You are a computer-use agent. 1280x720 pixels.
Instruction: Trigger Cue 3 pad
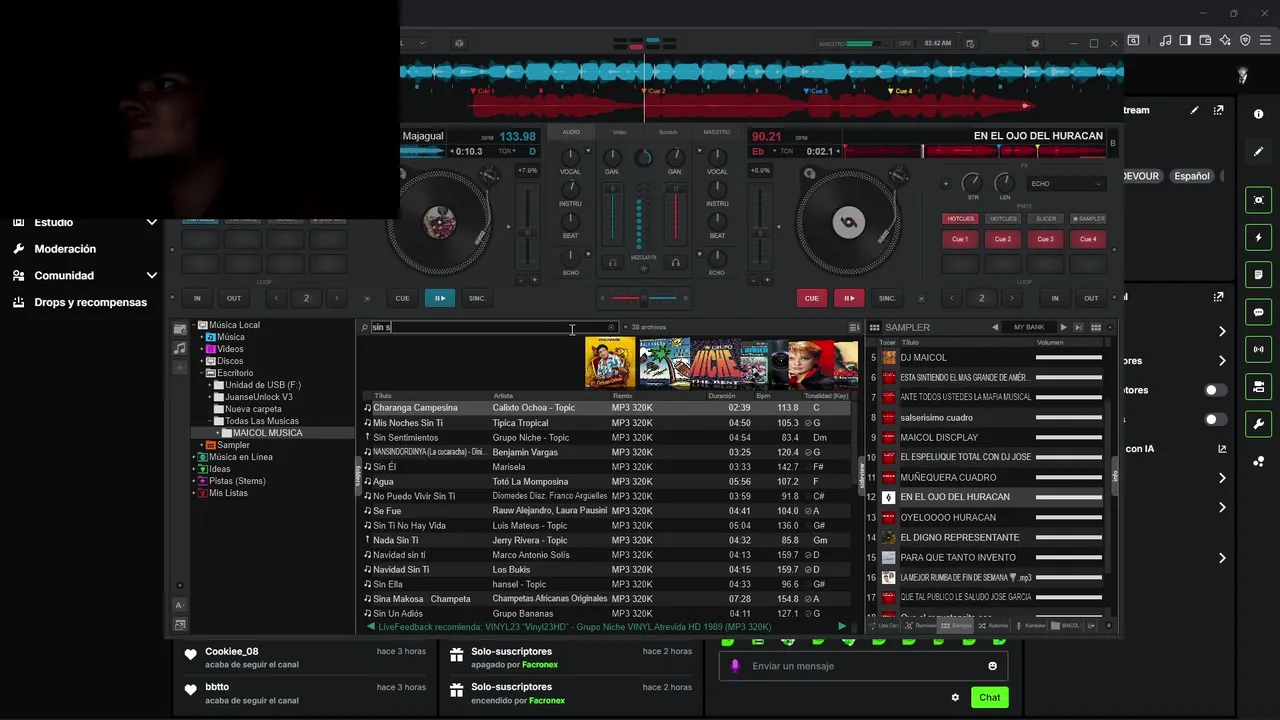coord(1045,239)
